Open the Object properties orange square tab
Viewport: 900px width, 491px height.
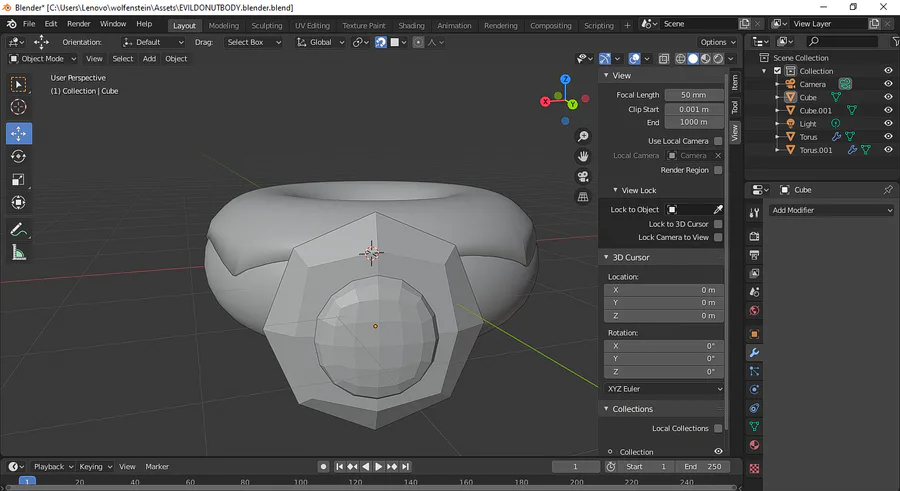click(754, 334)
